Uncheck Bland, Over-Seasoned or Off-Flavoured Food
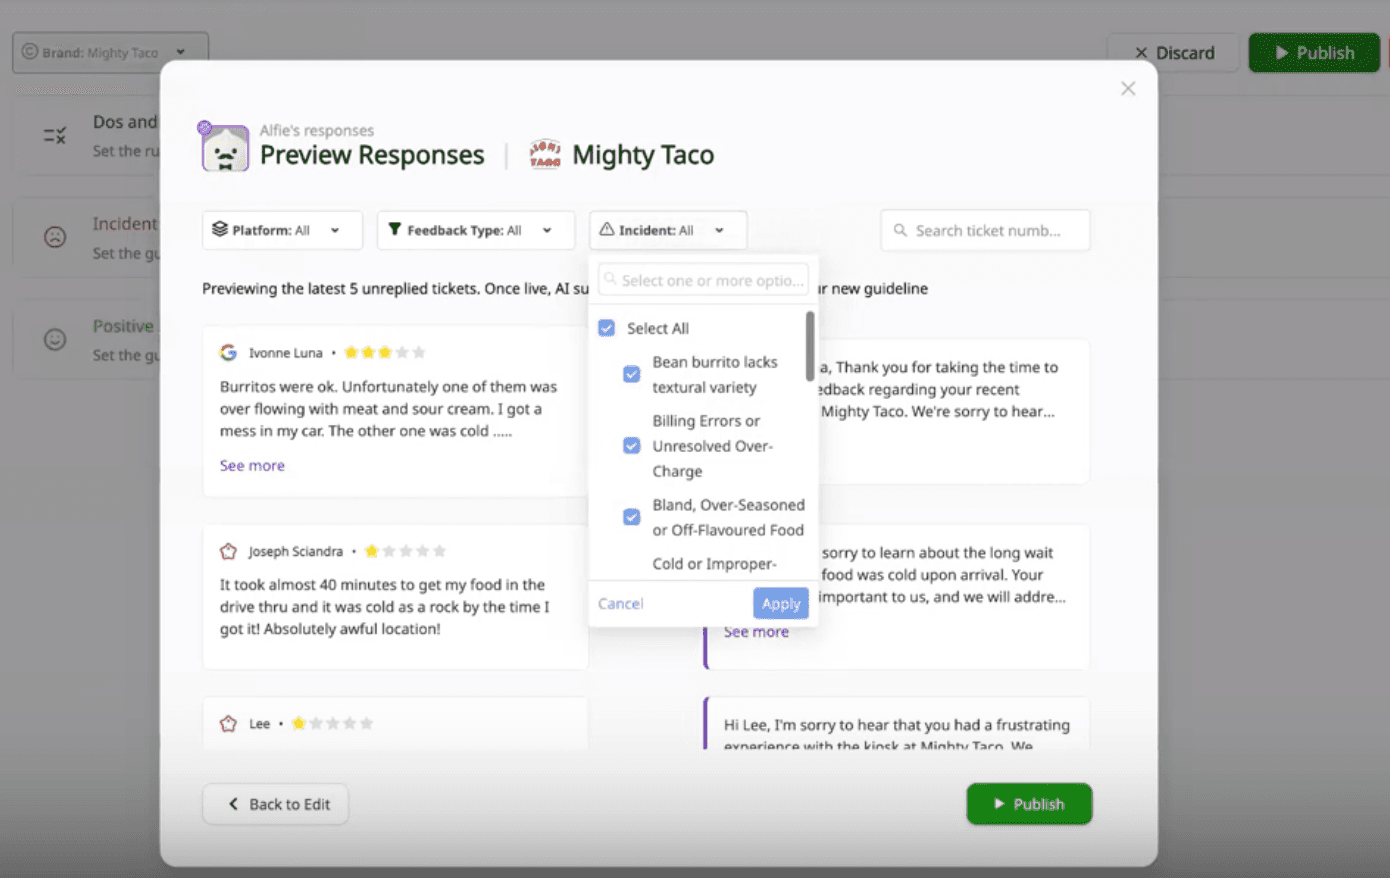The height and width of the screenshot is (878, 1390). [x=631, y=517]
